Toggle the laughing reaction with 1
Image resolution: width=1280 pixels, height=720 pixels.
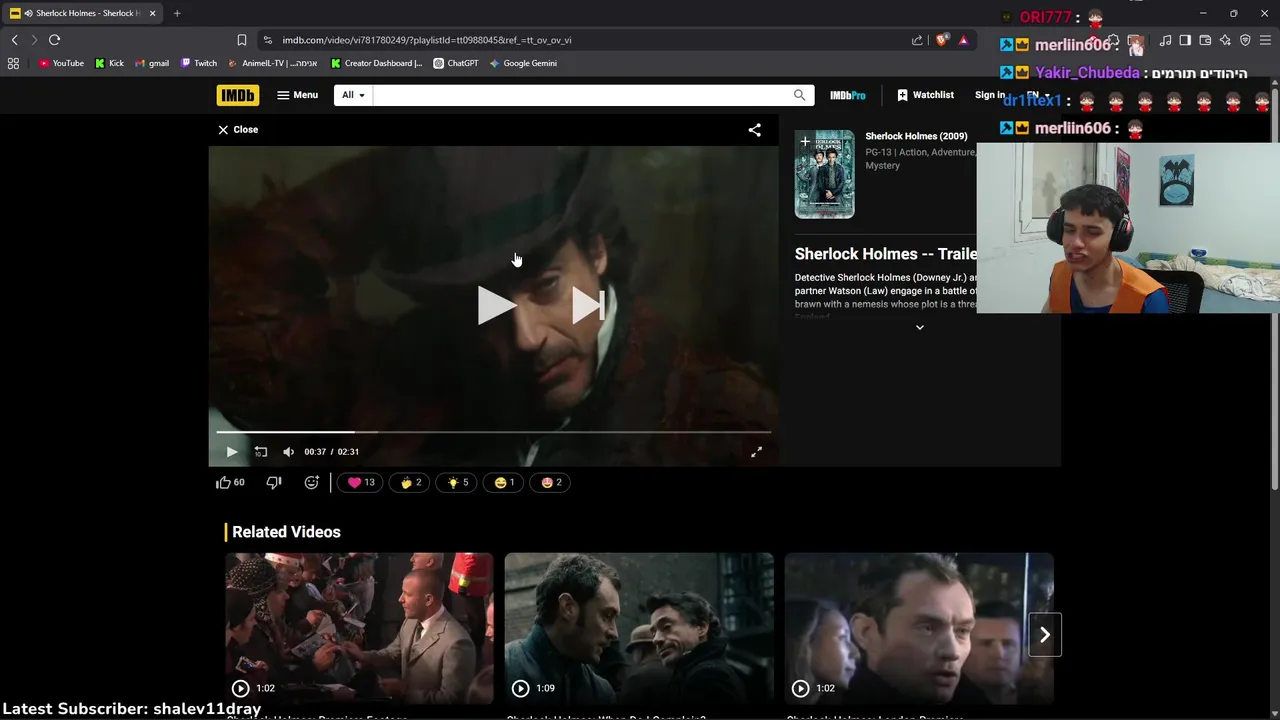[x=504, y=482]
